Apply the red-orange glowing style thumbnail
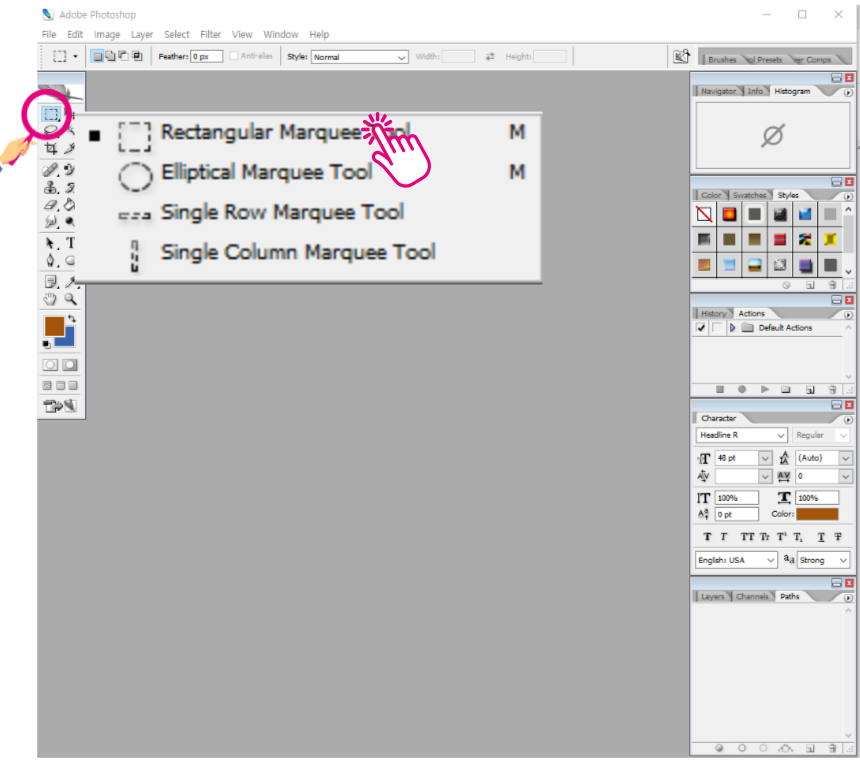 pyautogui.click(x=729, y=214)
